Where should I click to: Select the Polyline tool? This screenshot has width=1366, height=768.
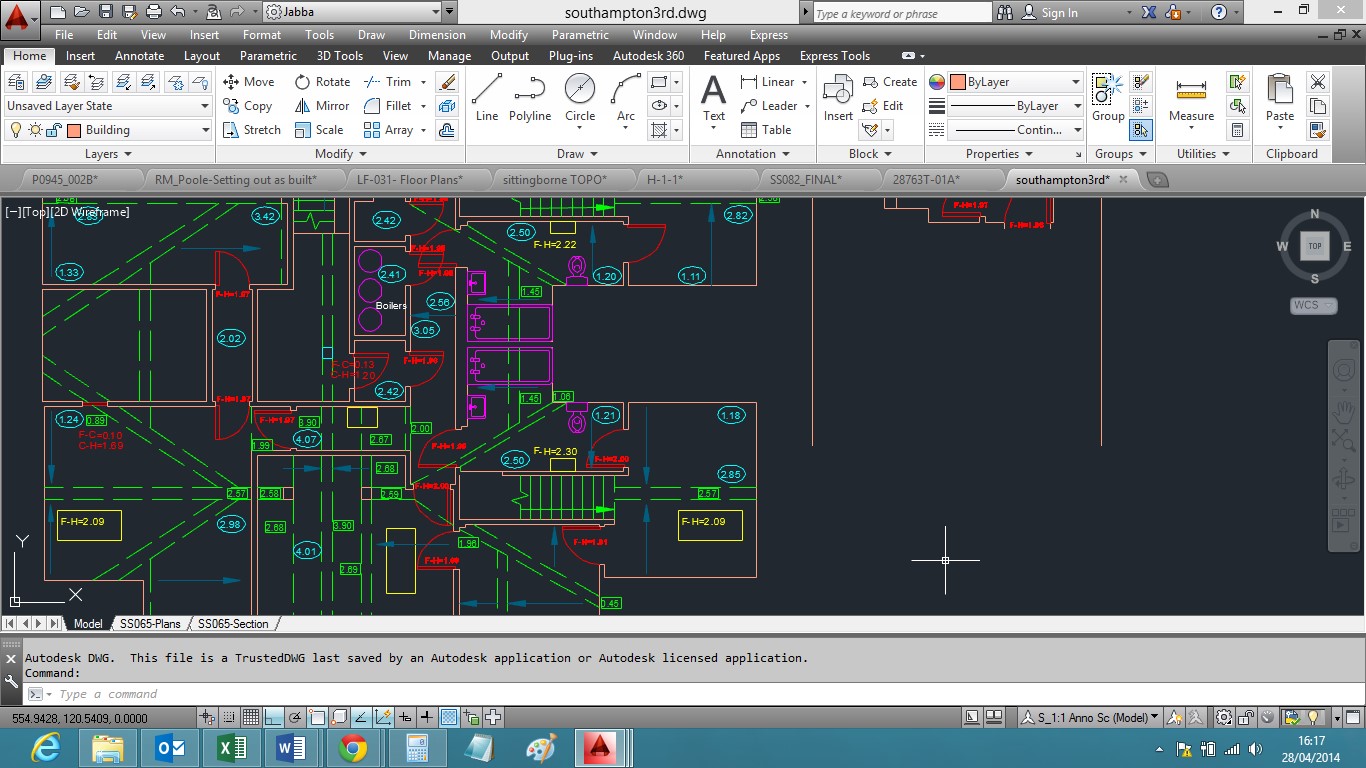click(529, 97)
